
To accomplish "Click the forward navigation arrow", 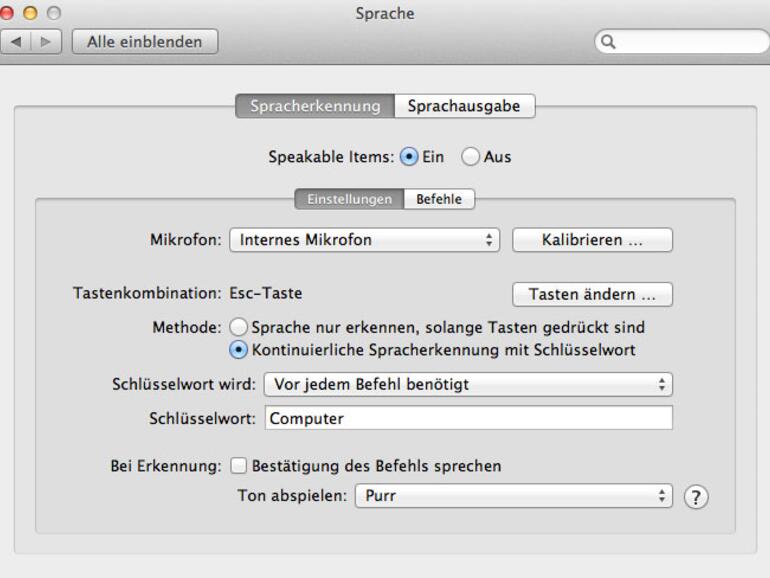I will click(47, 42).
